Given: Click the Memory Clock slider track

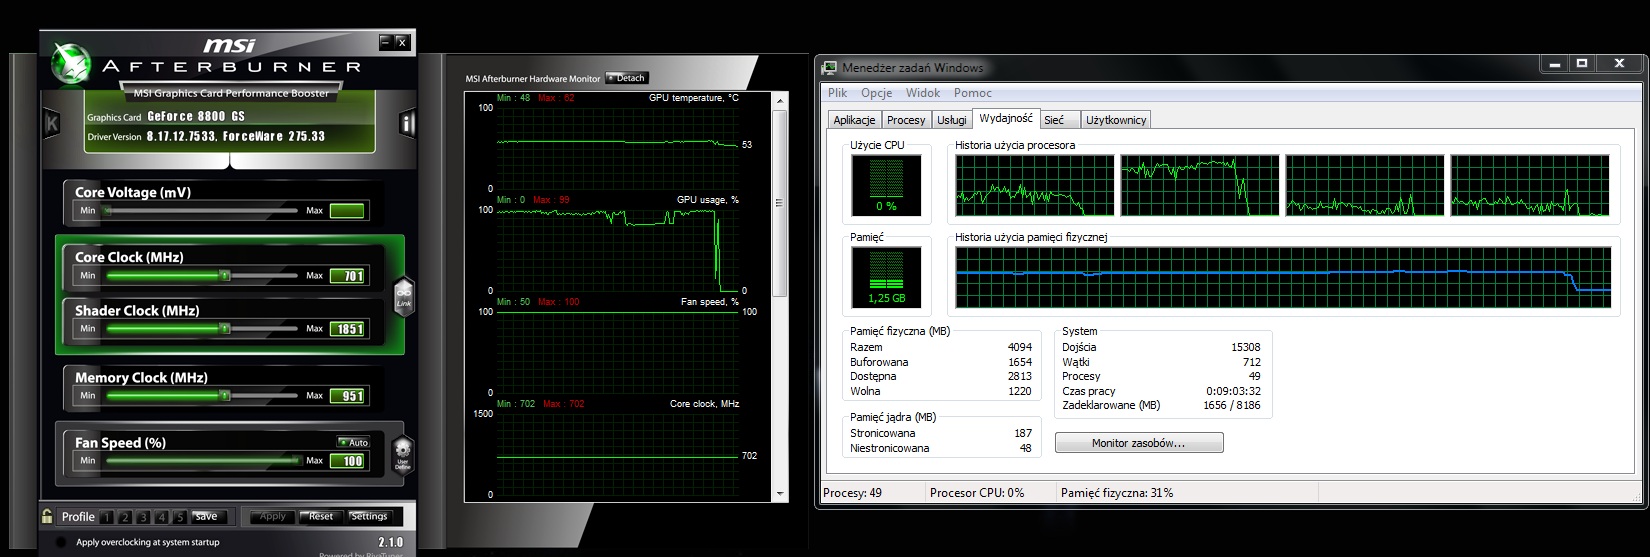Looking at the screenshot, I should pos(202,395).
